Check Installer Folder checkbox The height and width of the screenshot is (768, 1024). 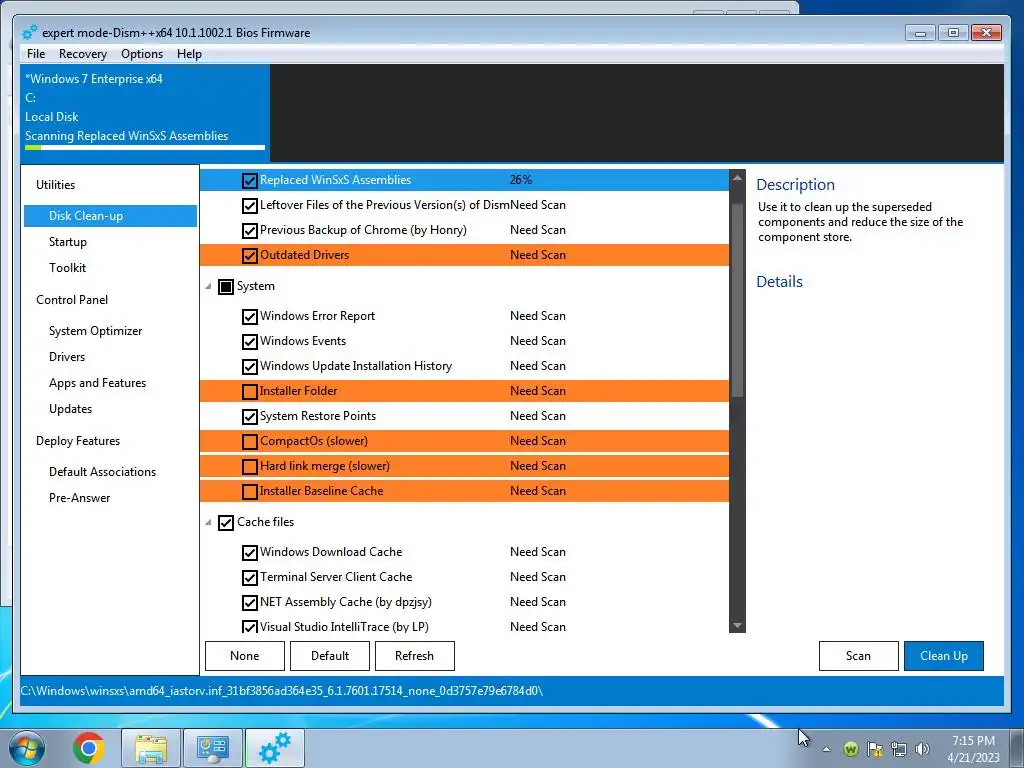pos(249,391)
